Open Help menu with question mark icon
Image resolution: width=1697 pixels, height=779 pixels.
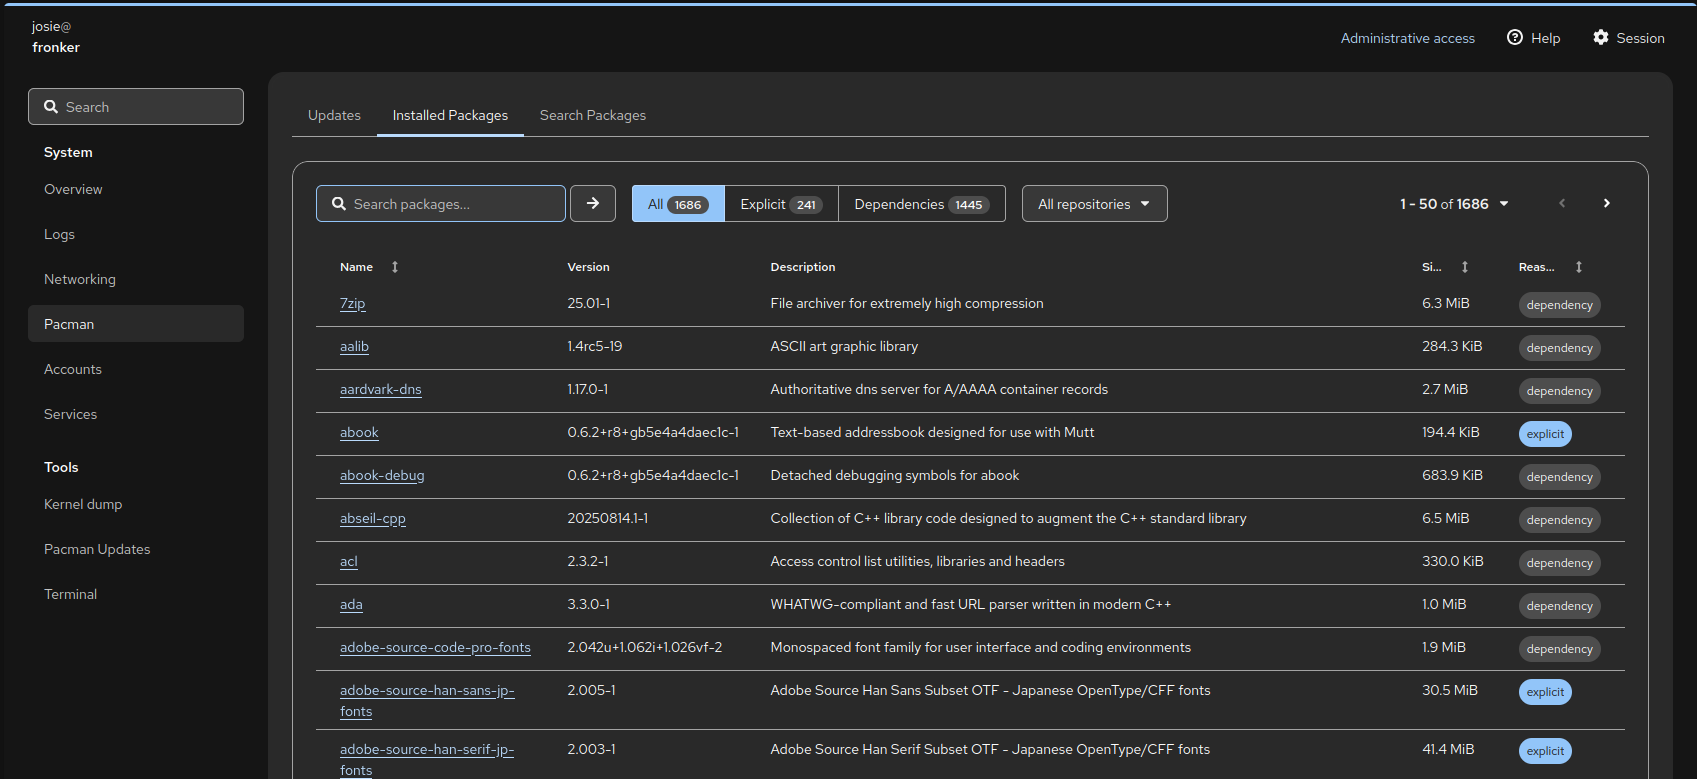click(x=1534, y=38)
